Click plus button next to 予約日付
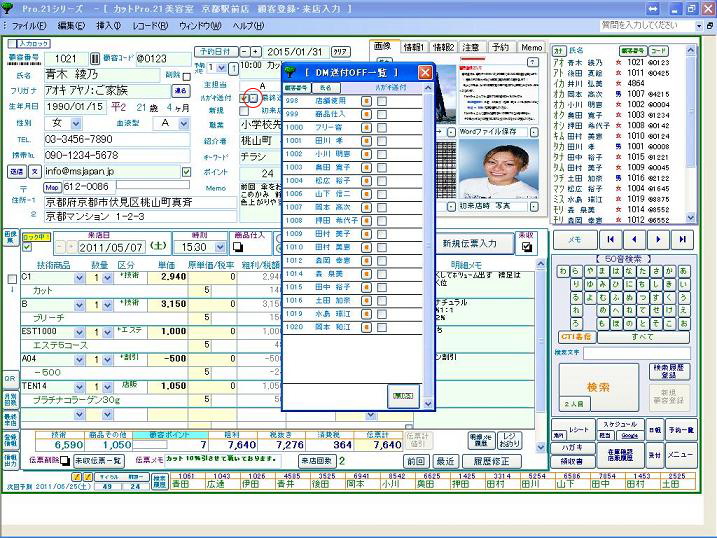This screenshot has height=538, width=717. coord(256,52)
